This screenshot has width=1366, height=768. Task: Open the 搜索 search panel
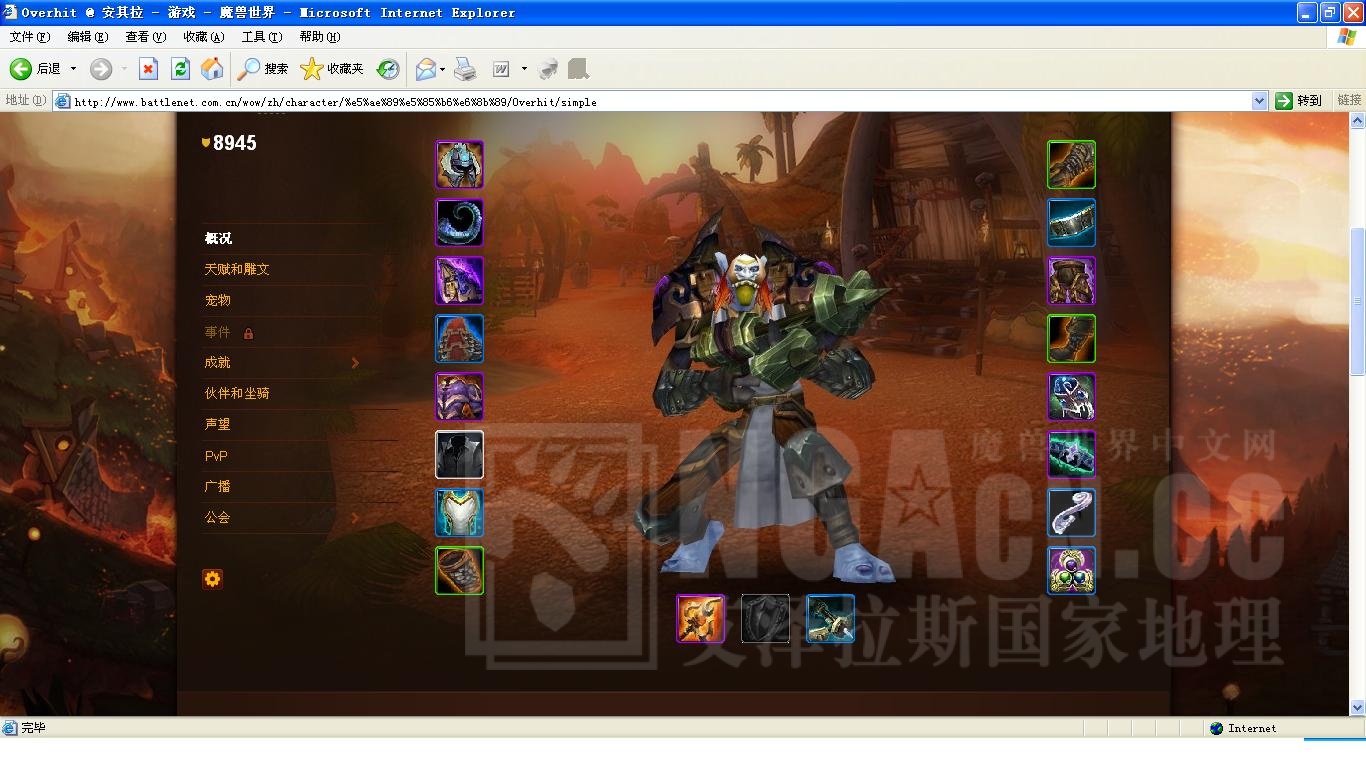point(263,68)
